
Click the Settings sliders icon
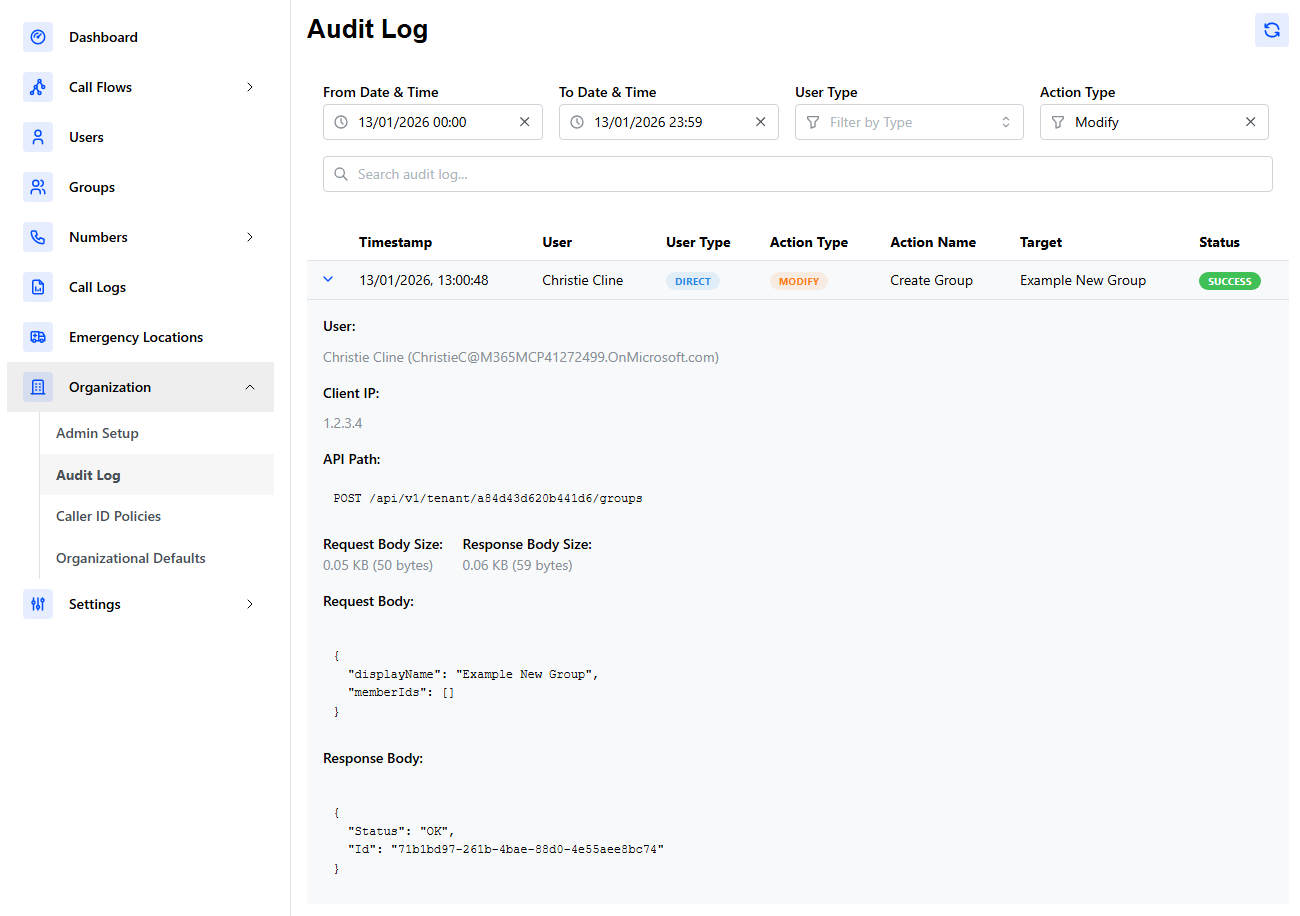pyautogui.click(x=38, y=604)
